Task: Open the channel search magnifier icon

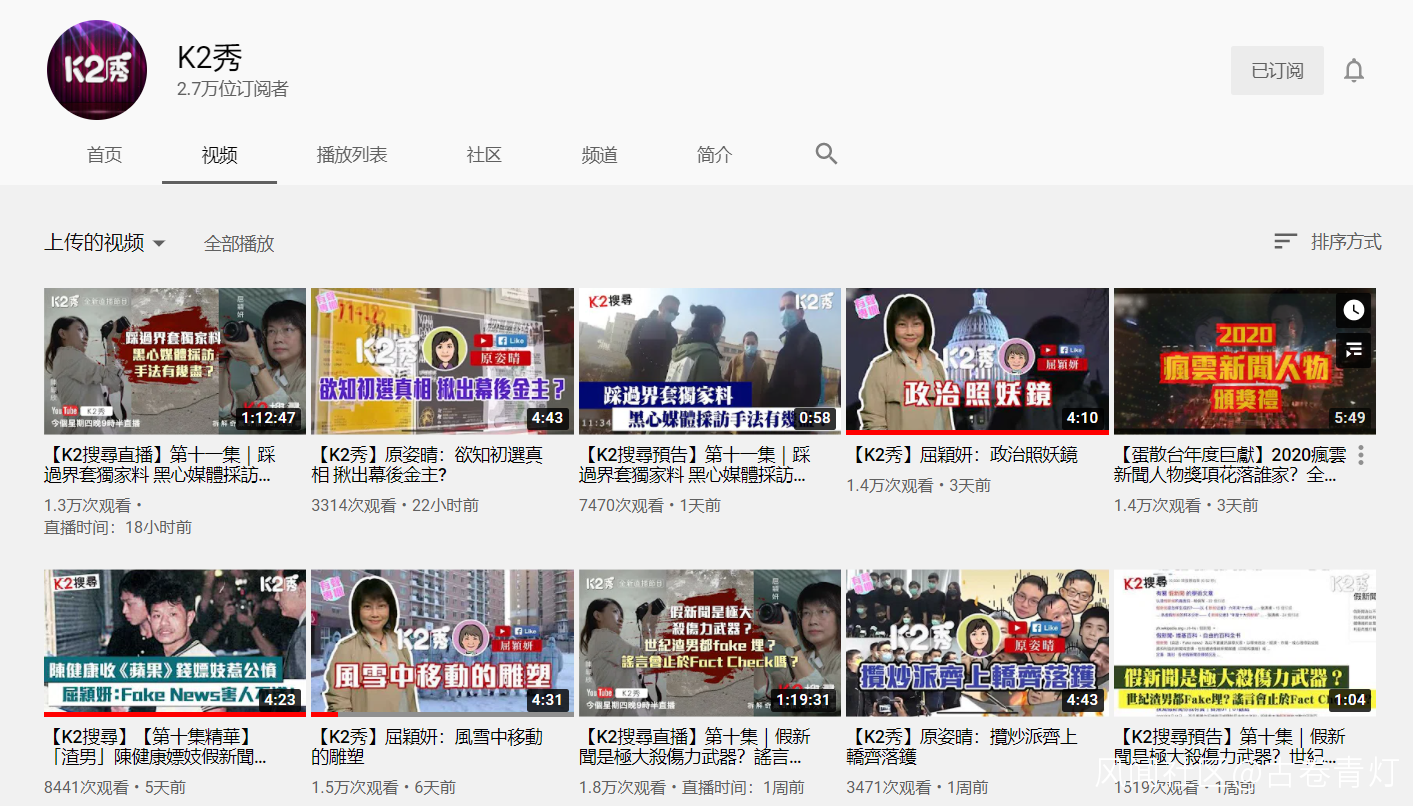Action: (826, 154)
